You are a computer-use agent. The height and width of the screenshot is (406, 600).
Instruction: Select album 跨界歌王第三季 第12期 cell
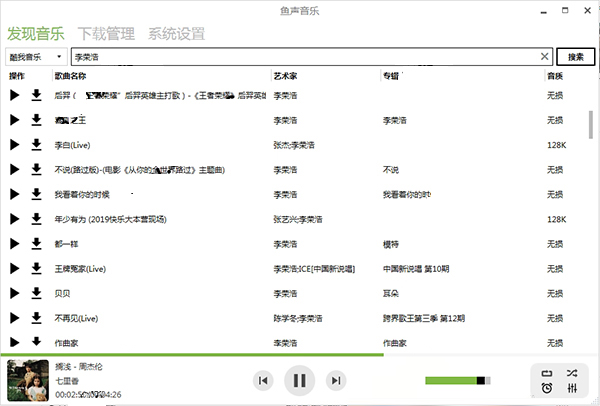tap(424, 318)
